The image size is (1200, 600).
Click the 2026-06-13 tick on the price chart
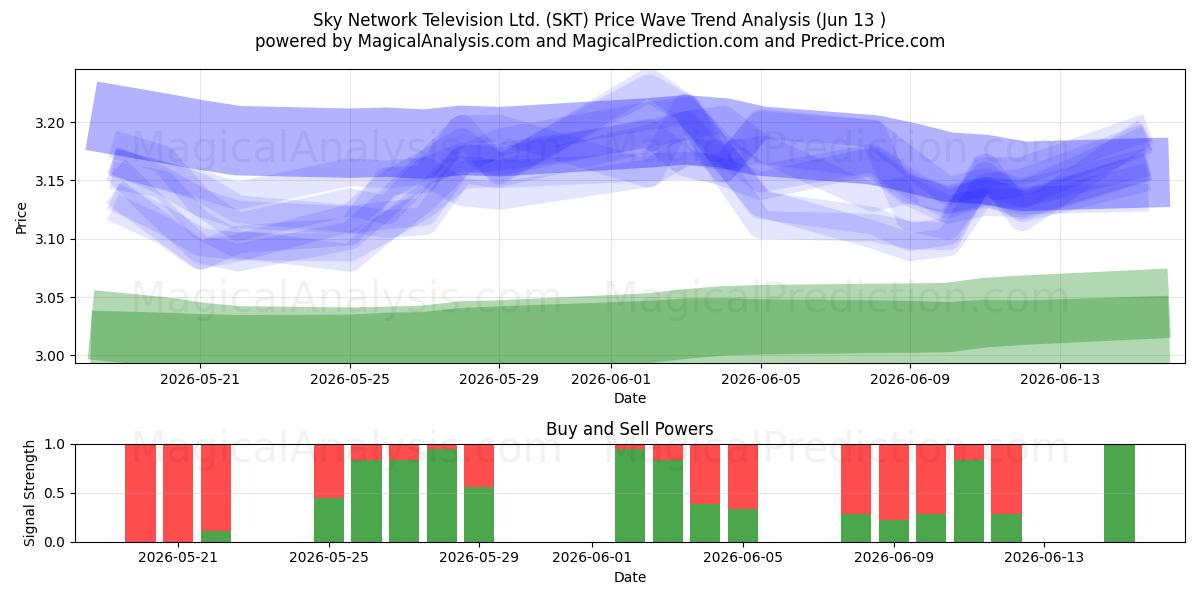click(1060, 379)
